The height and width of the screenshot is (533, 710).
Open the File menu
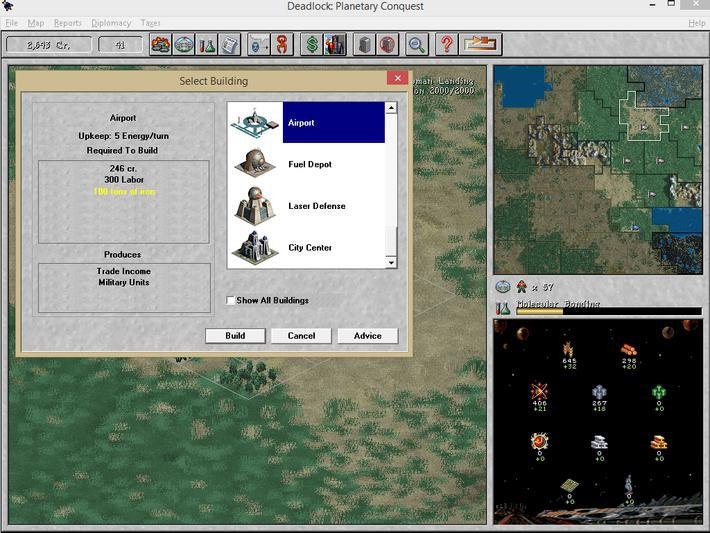click(12, 23)
